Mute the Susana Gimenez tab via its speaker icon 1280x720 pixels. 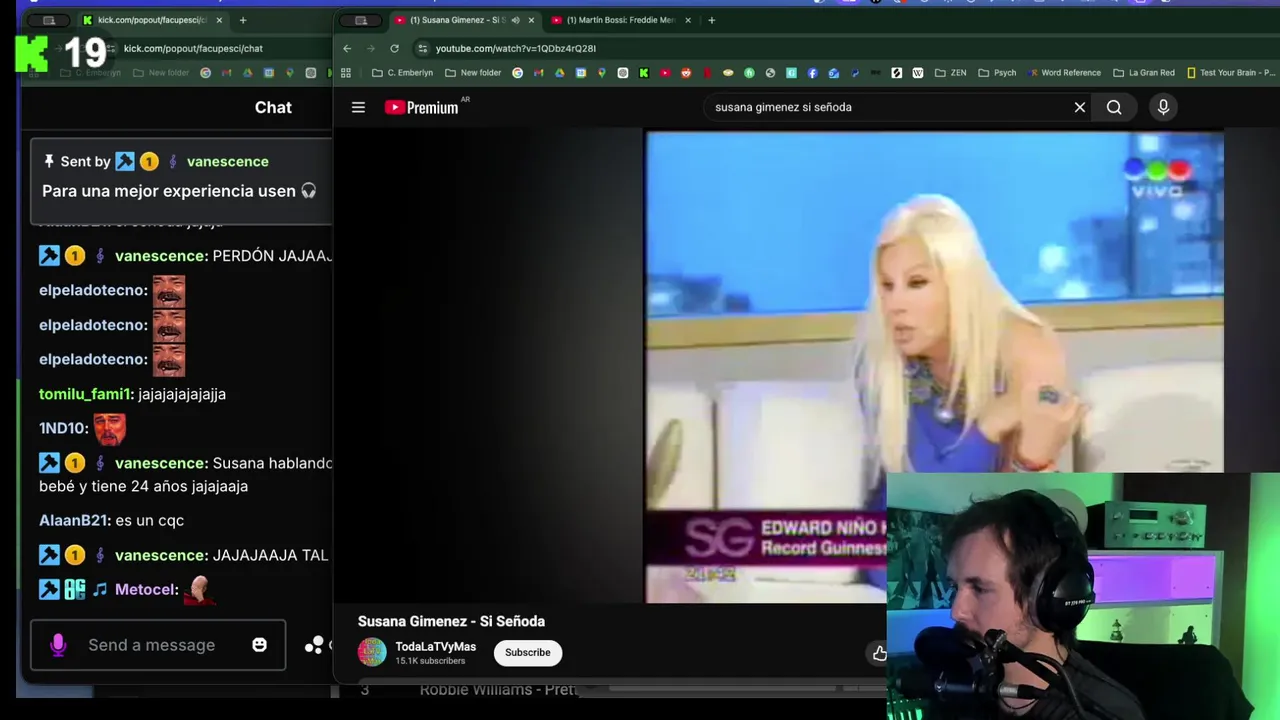tap(516, 20)
